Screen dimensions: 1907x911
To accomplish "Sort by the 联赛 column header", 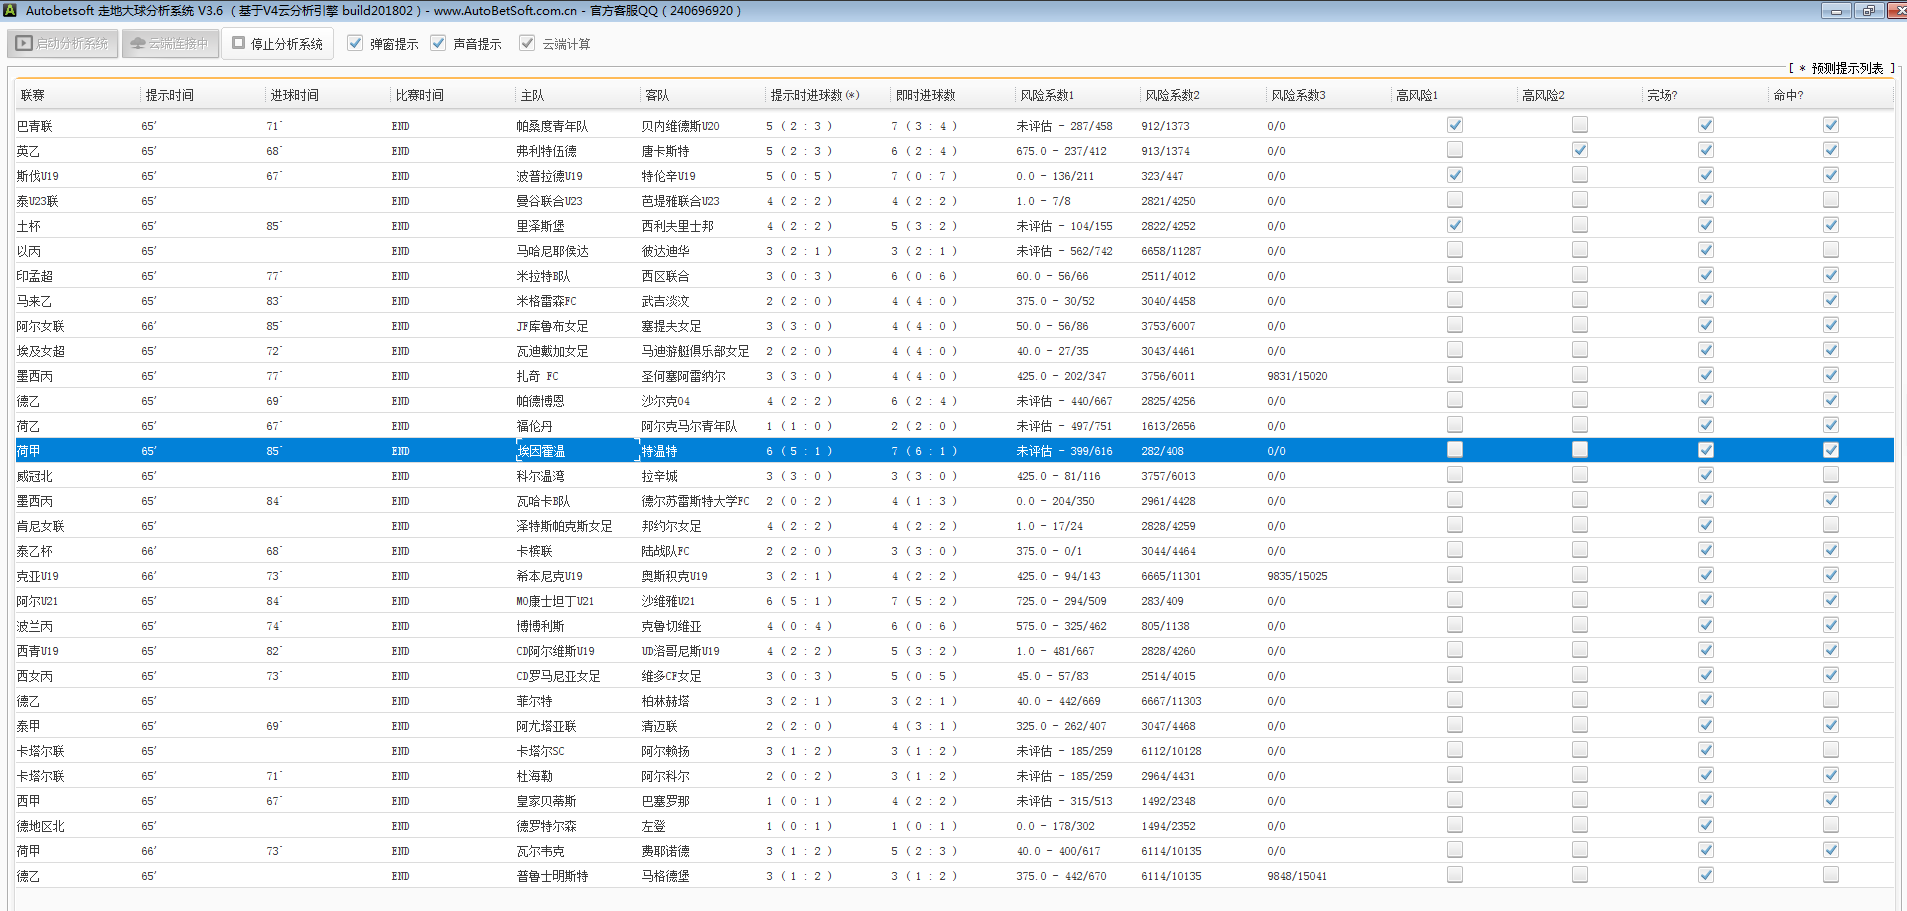I will 33,95.
